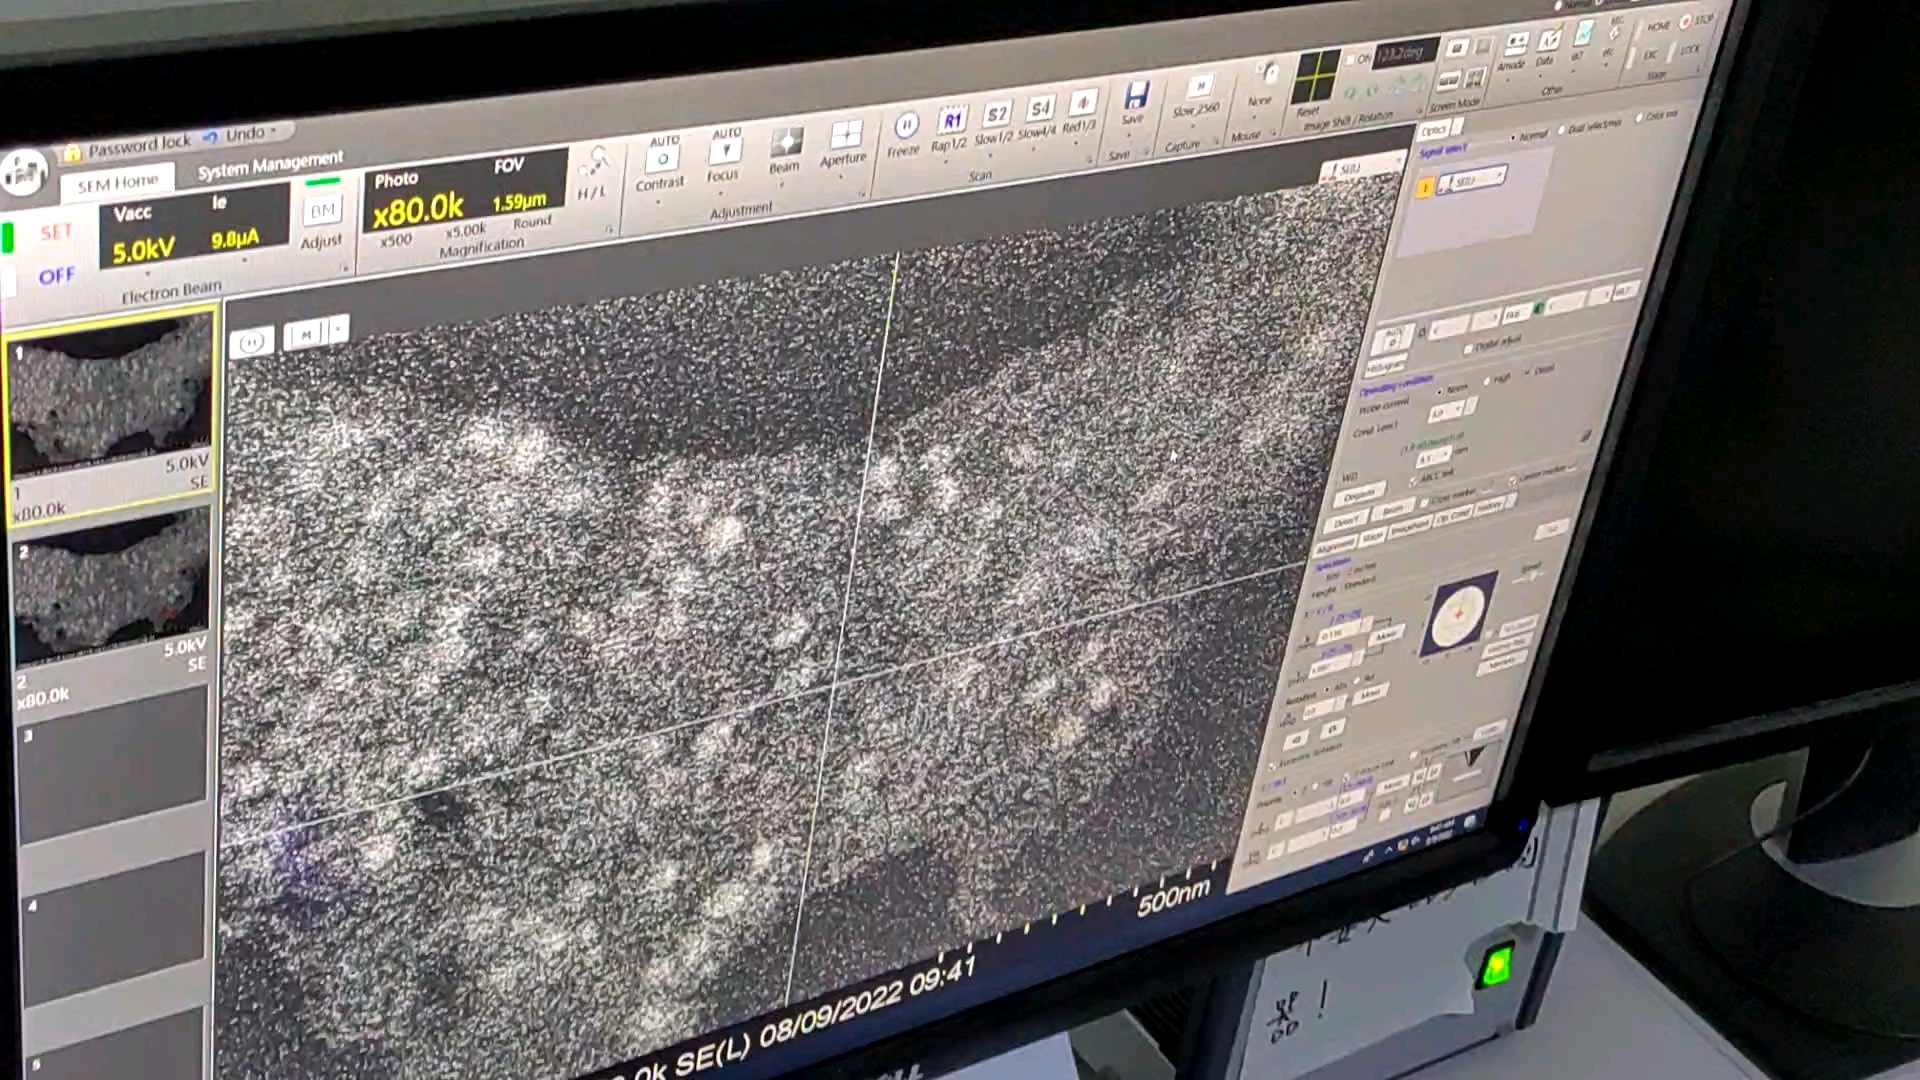The image size is (1920, 1080).
Task: Click the x500 preset magnification
Action: tap(395, 241)
